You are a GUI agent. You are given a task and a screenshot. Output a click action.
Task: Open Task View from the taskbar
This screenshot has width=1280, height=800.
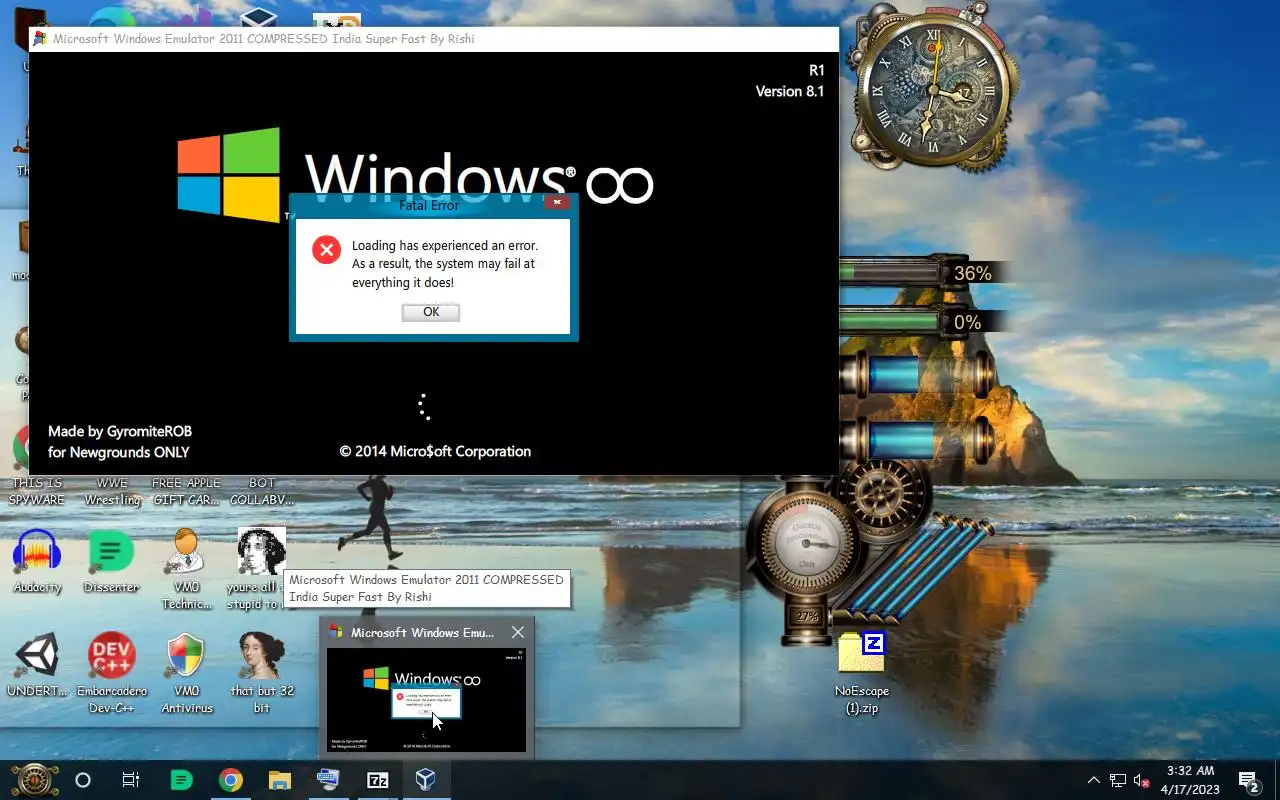(131, 780)
